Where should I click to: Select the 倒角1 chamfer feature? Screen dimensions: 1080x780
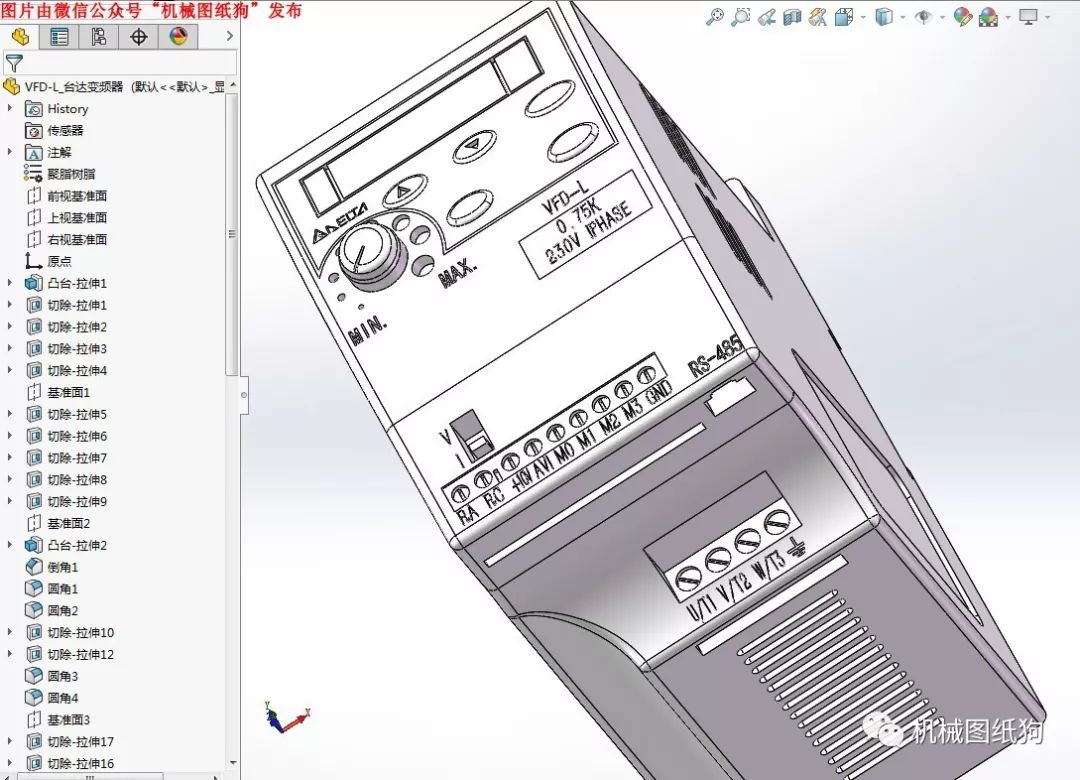(x=52, y=567)
